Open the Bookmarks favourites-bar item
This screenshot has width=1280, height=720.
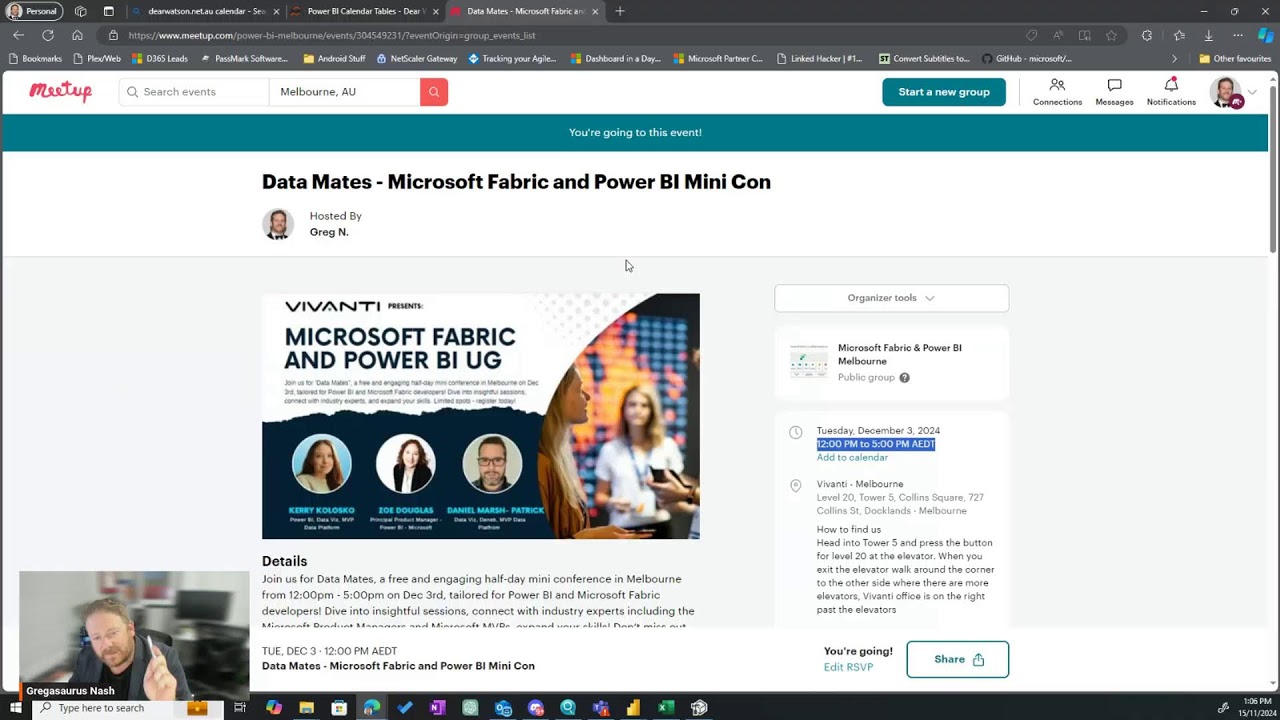point(34,58)
